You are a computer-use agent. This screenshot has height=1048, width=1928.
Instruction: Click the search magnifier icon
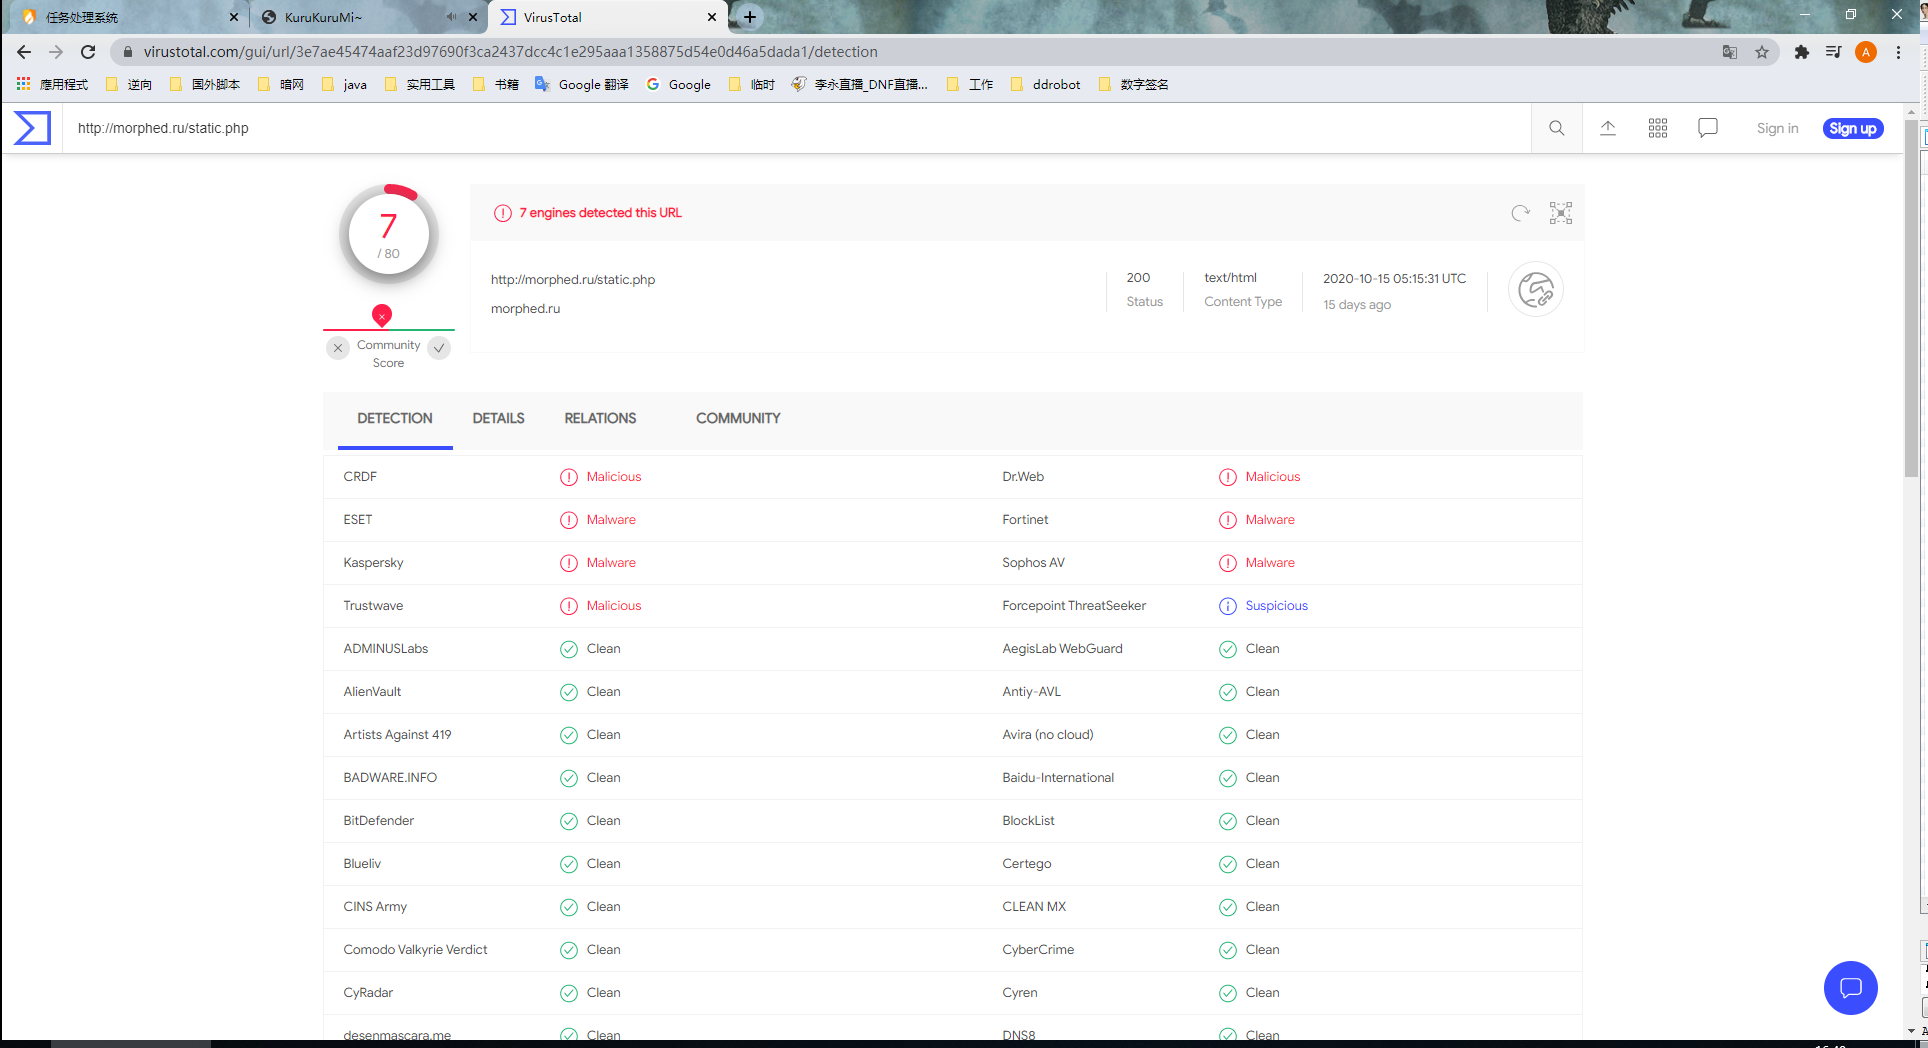pyautogui.click(x=1557, y=128)
